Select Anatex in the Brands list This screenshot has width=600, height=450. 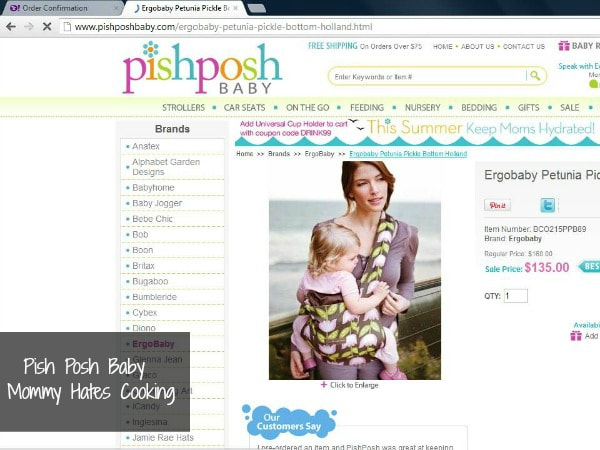tap(146, 146)
